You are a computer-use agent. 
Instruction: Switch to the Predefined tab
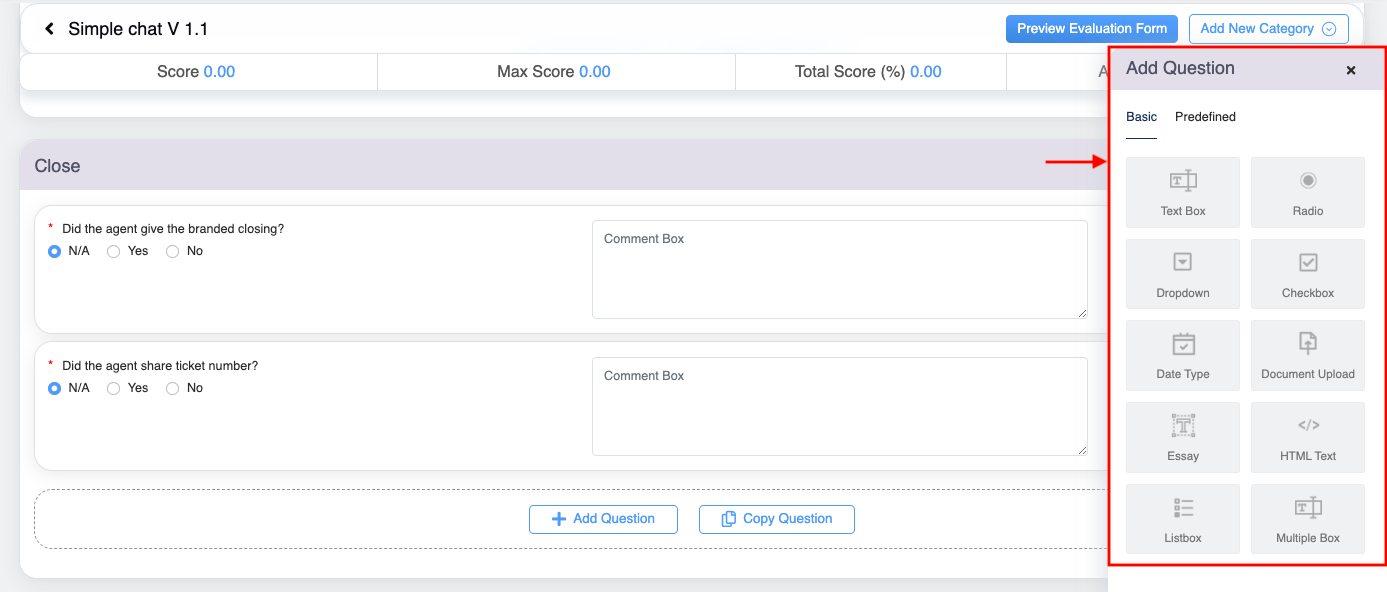(x=1205, y=117)
